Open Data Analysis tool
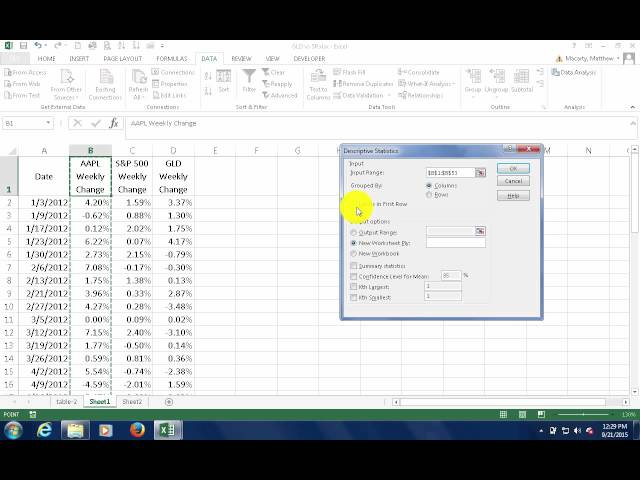 click(574, 72)
